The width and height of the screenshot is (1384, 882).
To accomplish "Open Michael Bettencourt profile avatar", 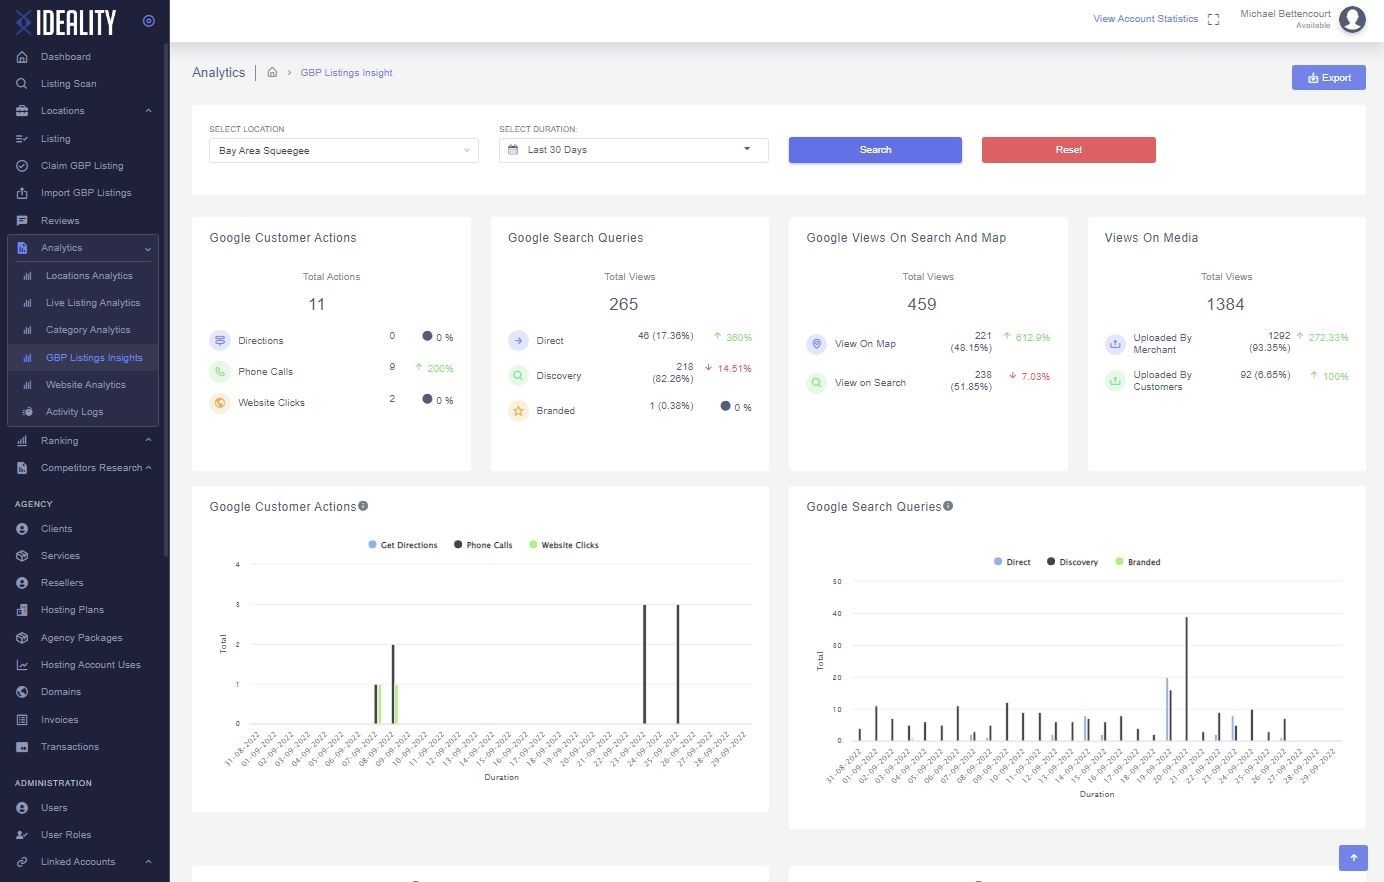I will point(1352,19).
